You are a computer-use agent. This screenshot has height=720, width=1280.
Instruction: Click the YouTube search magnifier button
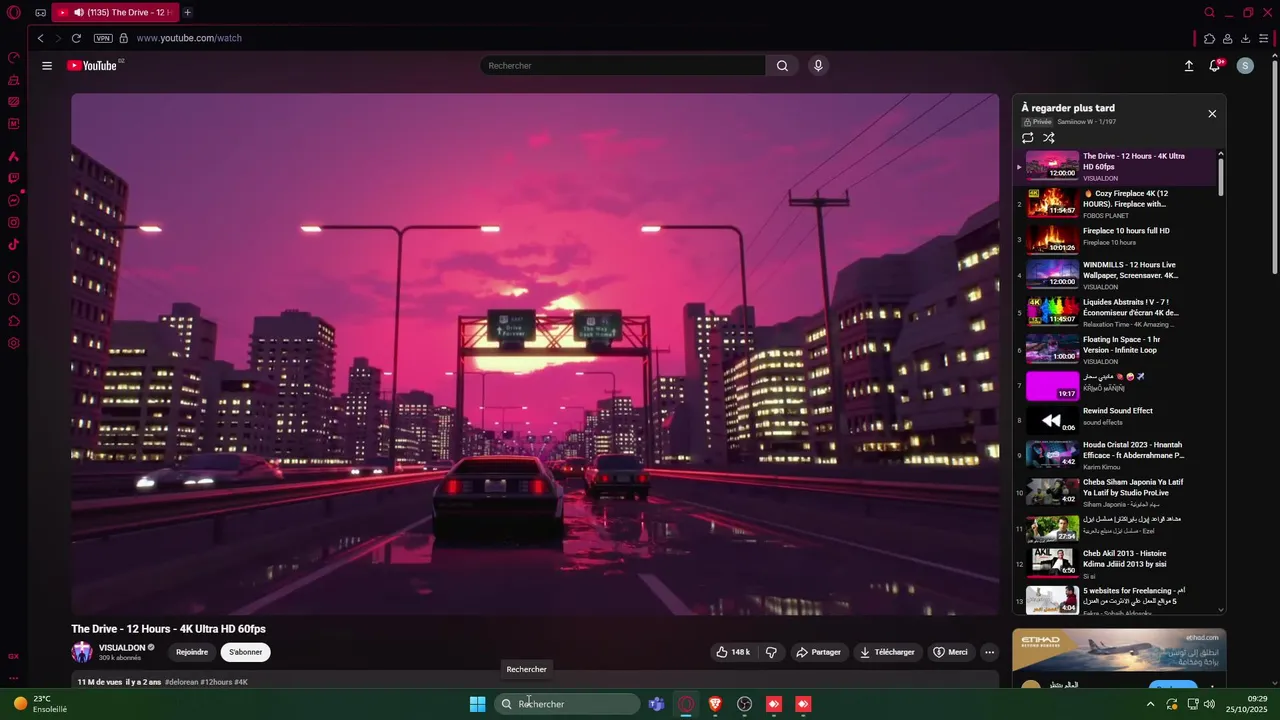pos(782,66)
